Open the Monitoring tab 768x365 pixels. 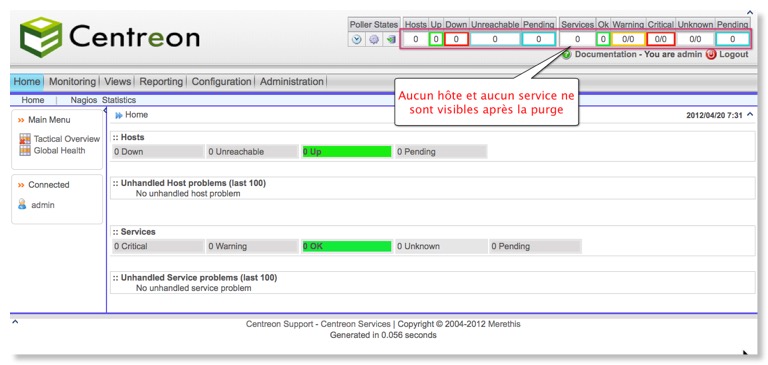(72, 82)
